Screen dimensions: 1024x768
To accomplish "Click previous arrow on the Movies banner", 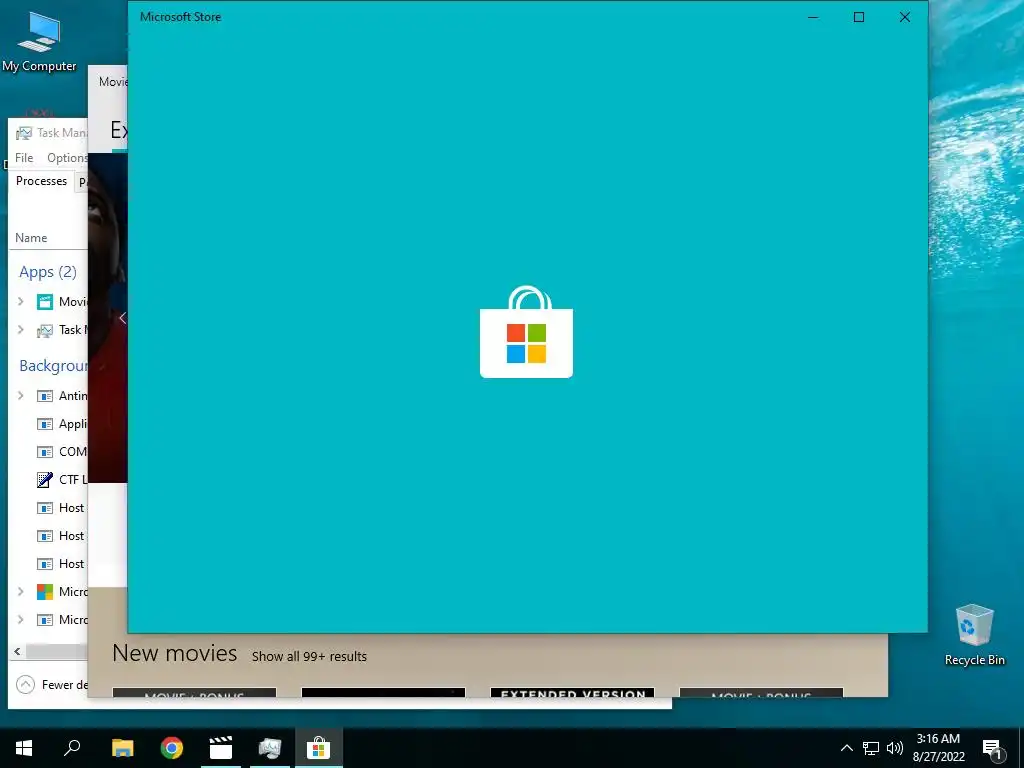I will tap(122, 318).
